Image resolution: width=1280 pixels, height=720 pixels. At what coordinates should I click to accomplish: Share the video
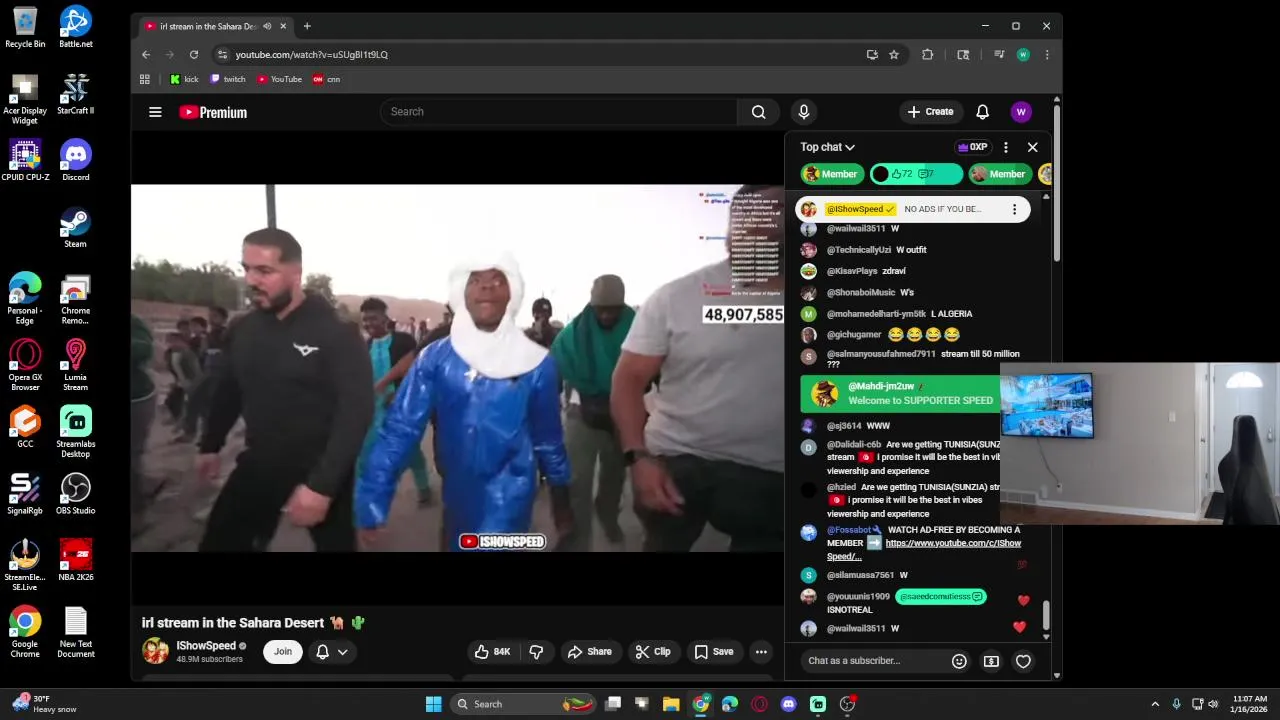tap(589, 652)
